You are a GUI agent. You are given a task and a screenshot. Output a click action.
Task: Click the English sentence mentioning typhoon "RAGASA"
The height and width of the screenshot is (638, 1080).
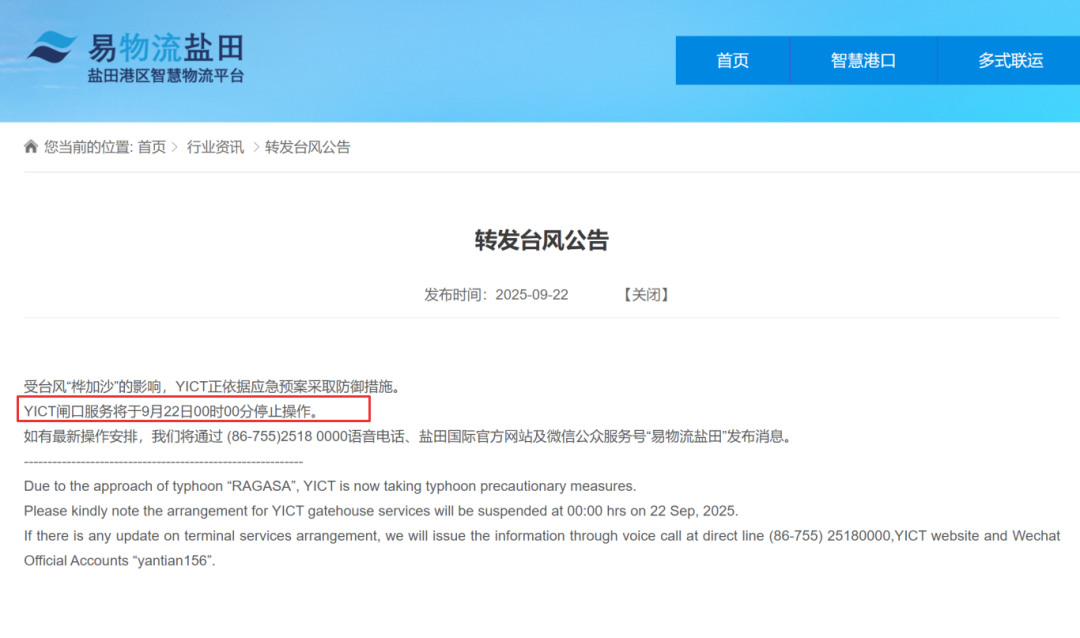pos(330,486)
